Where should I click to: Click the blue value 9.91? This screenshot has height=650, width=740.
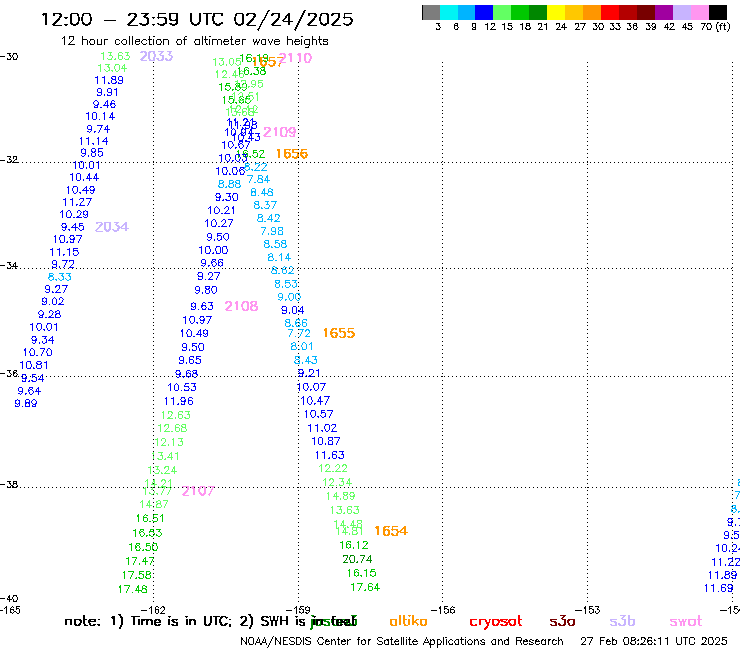tap(107, 93)
